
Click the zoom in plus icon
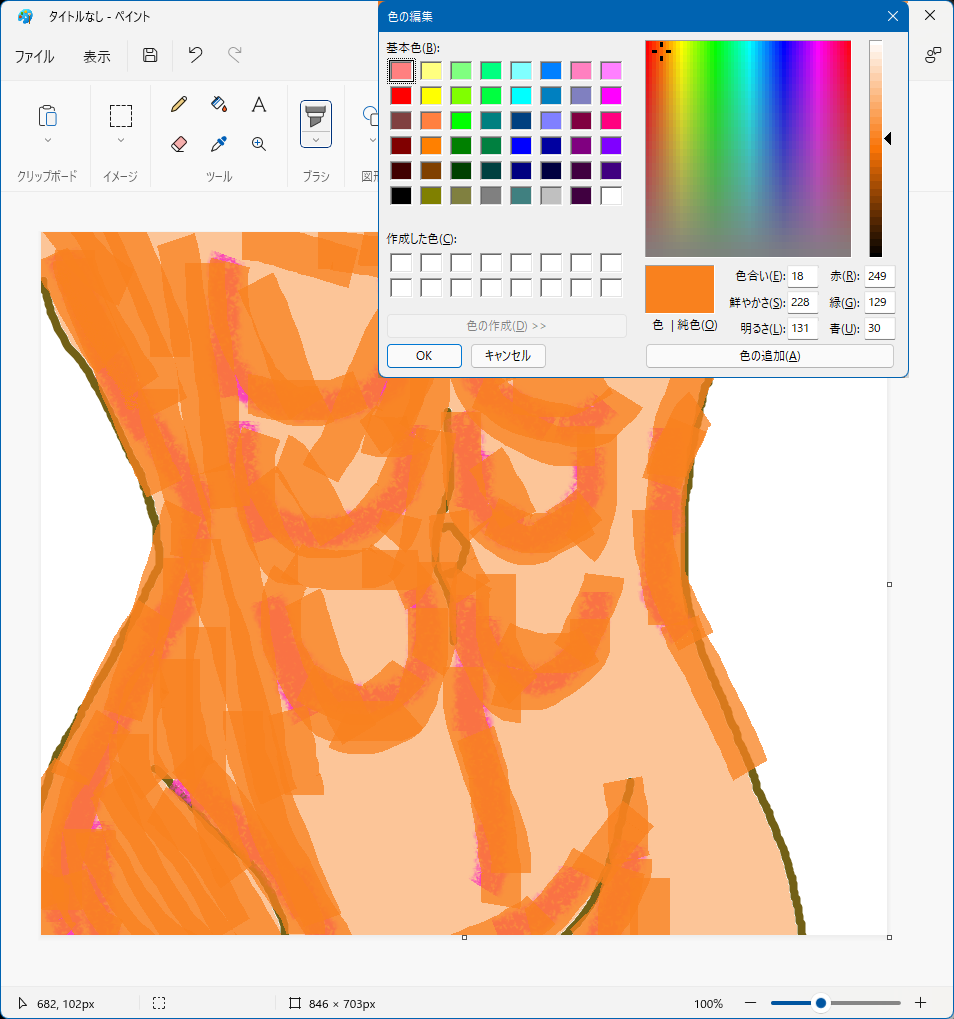(x=921, y=1003)
